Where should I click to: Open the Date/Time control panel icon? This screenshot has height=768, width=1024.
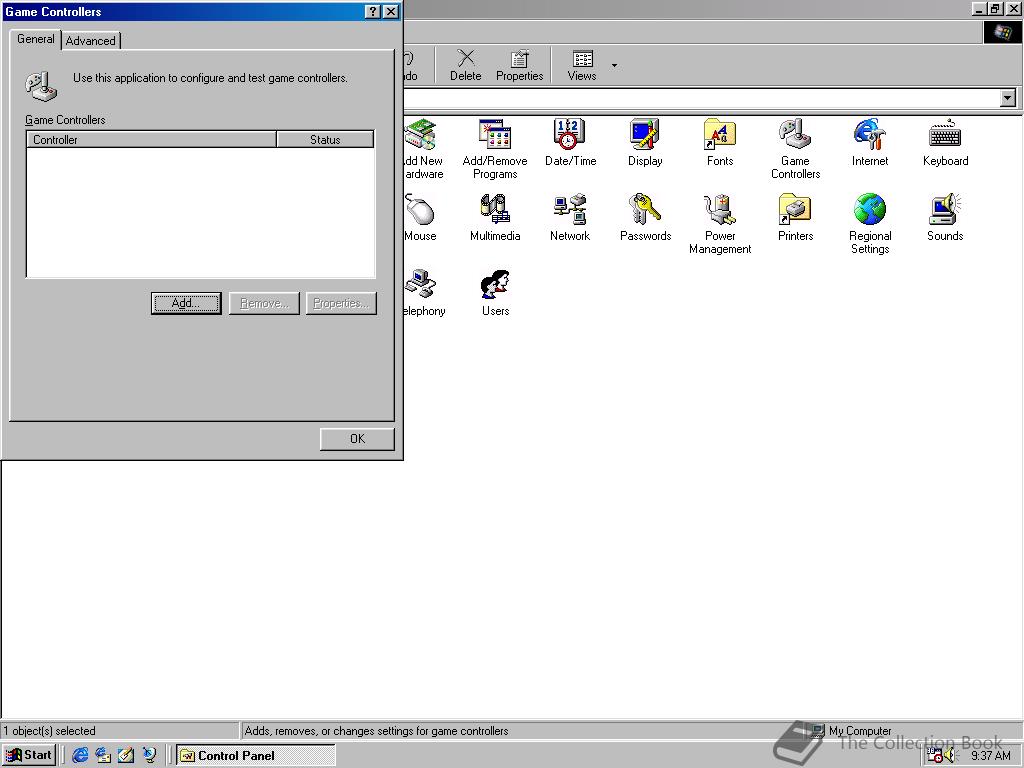click(x=570, y=142)
